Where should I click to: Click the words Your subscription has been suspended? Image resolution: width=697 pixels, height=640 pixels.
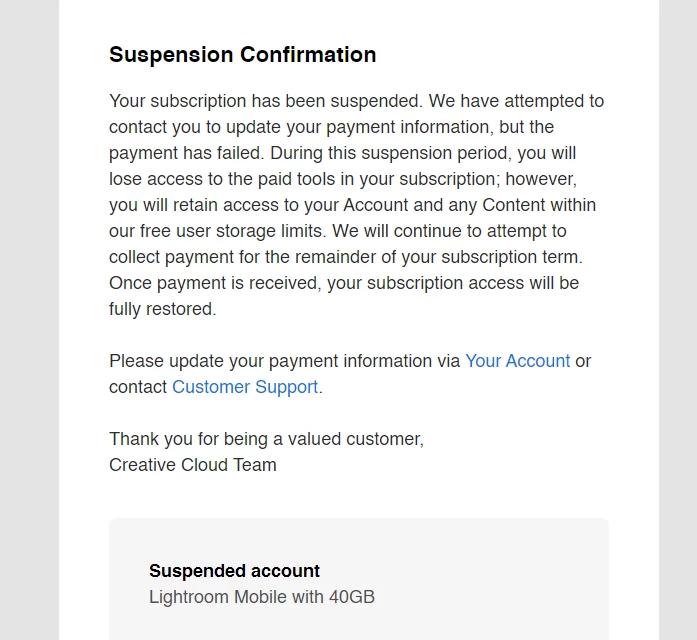point(265,101)
